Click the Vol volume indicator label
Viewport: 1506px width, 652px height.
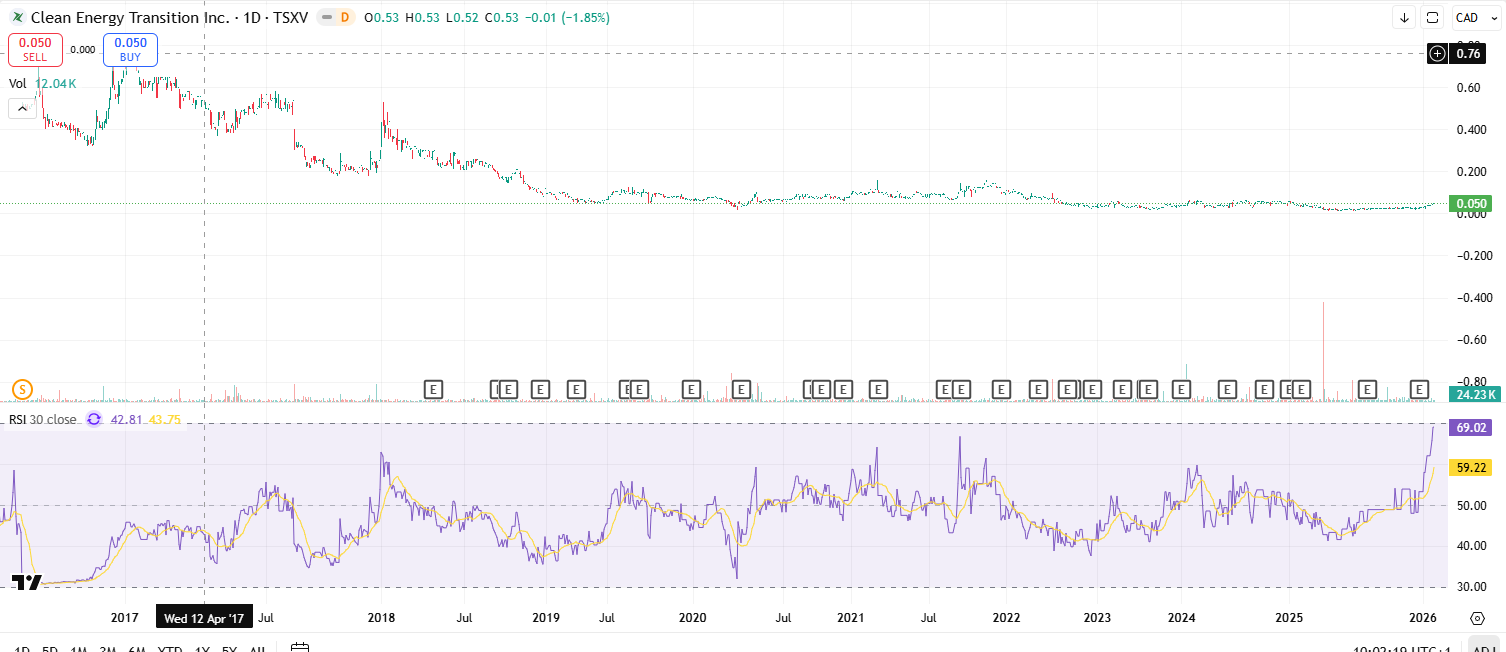[18, 84]
